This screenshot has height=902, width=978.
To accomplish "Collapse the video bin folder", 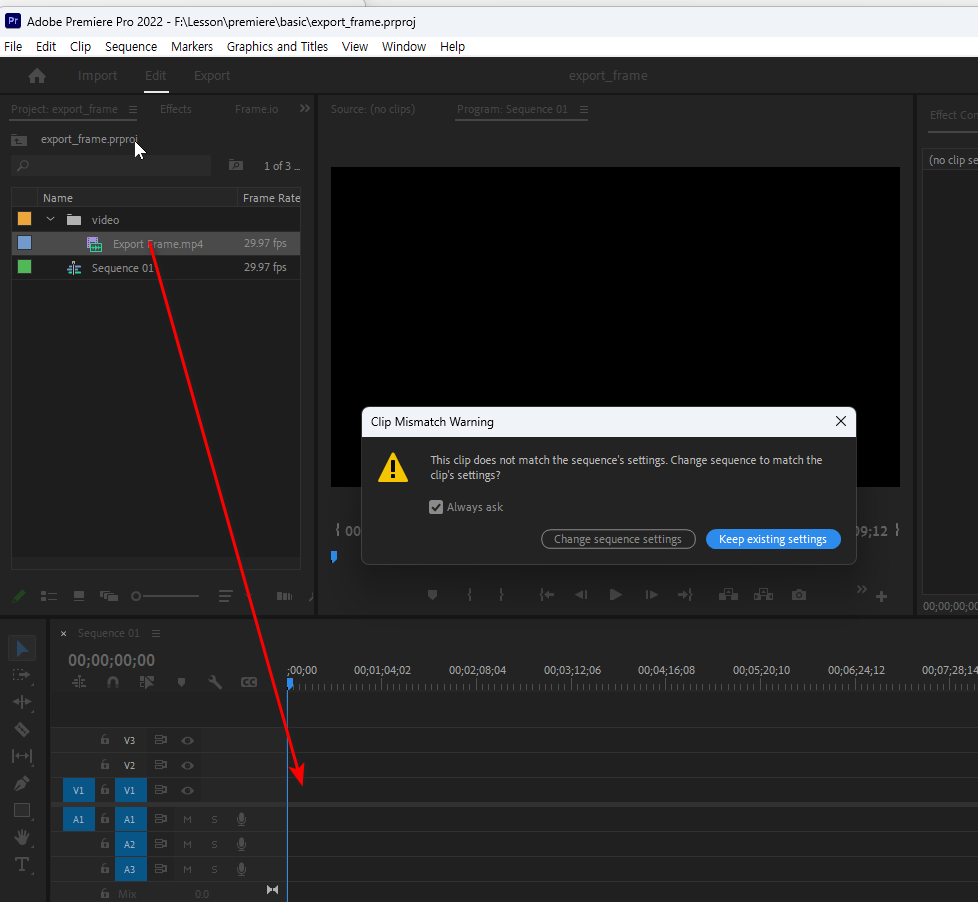I will tap(51, 220).
